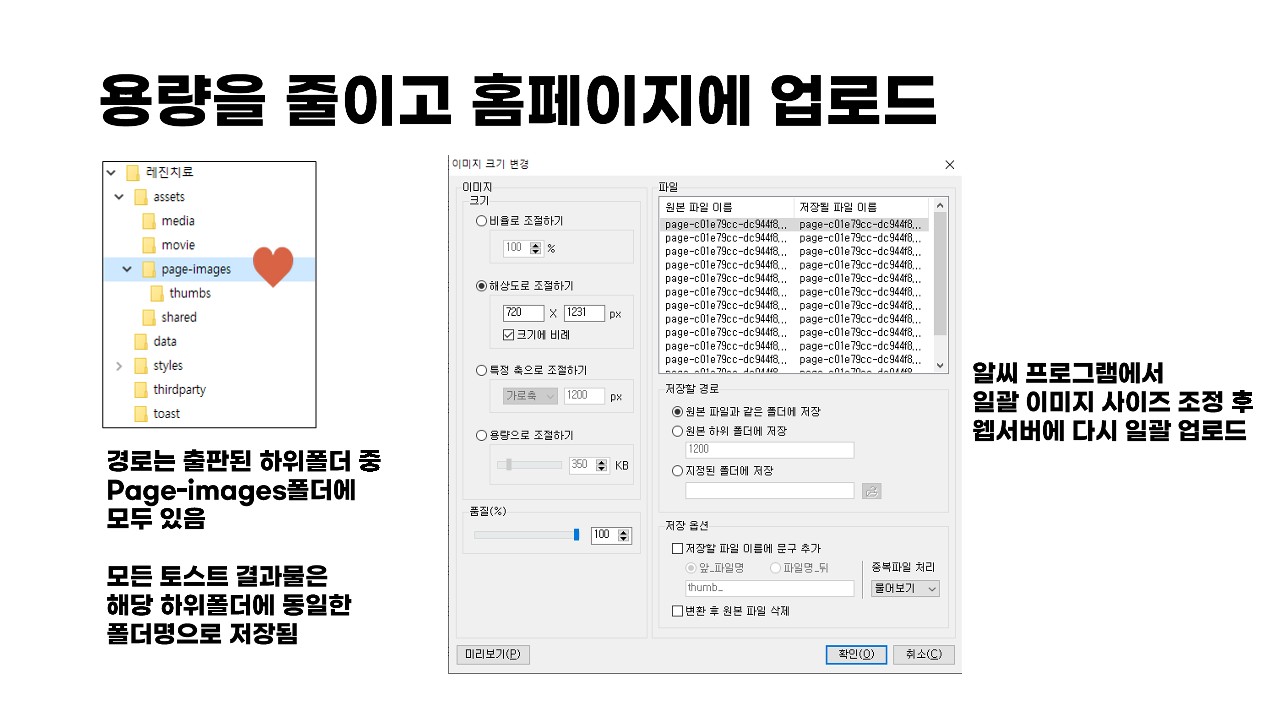This screenshot has height=720, width=1280.
Task: Click the thumbs folder icon
Action: tap(157, 293)
